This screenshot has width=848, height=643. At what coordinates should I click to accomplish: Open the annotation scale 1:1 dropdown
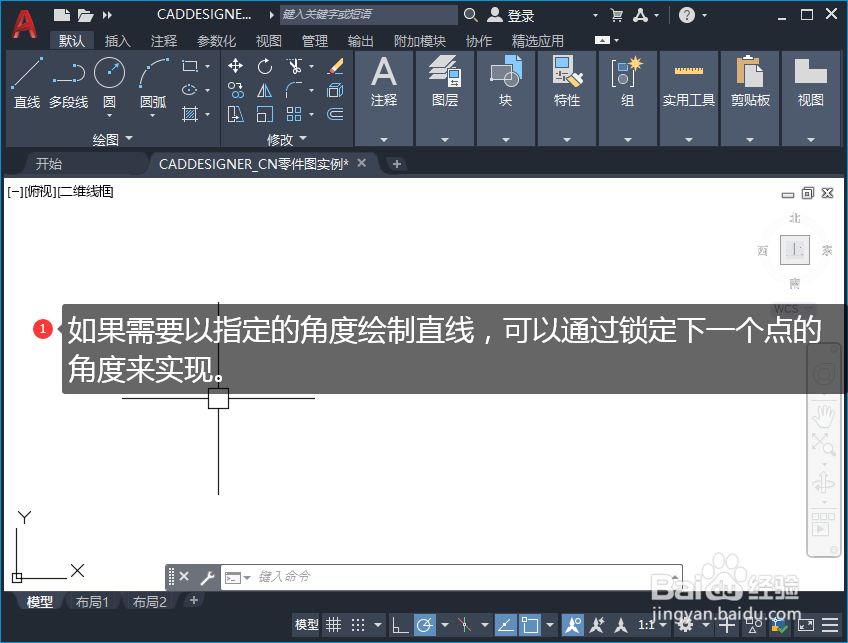(652, 625)
